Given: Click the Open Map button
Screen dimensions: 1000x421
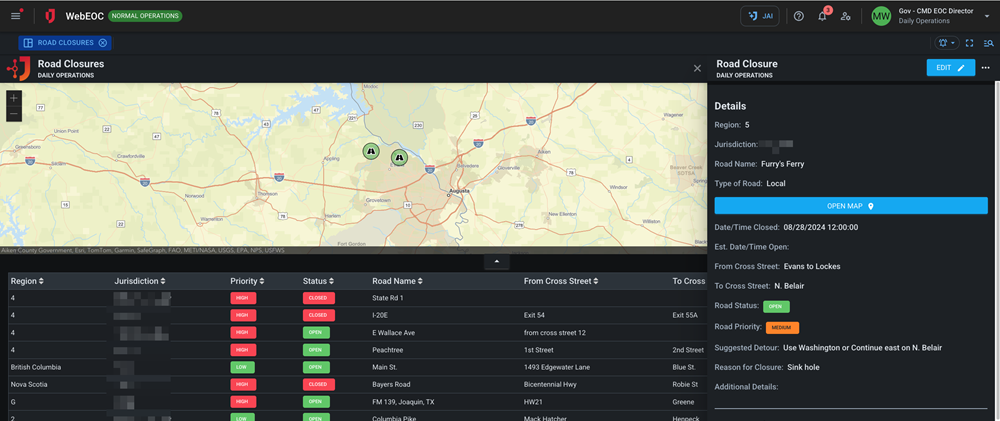Looking at the screenshot, I should click(850, 206).
